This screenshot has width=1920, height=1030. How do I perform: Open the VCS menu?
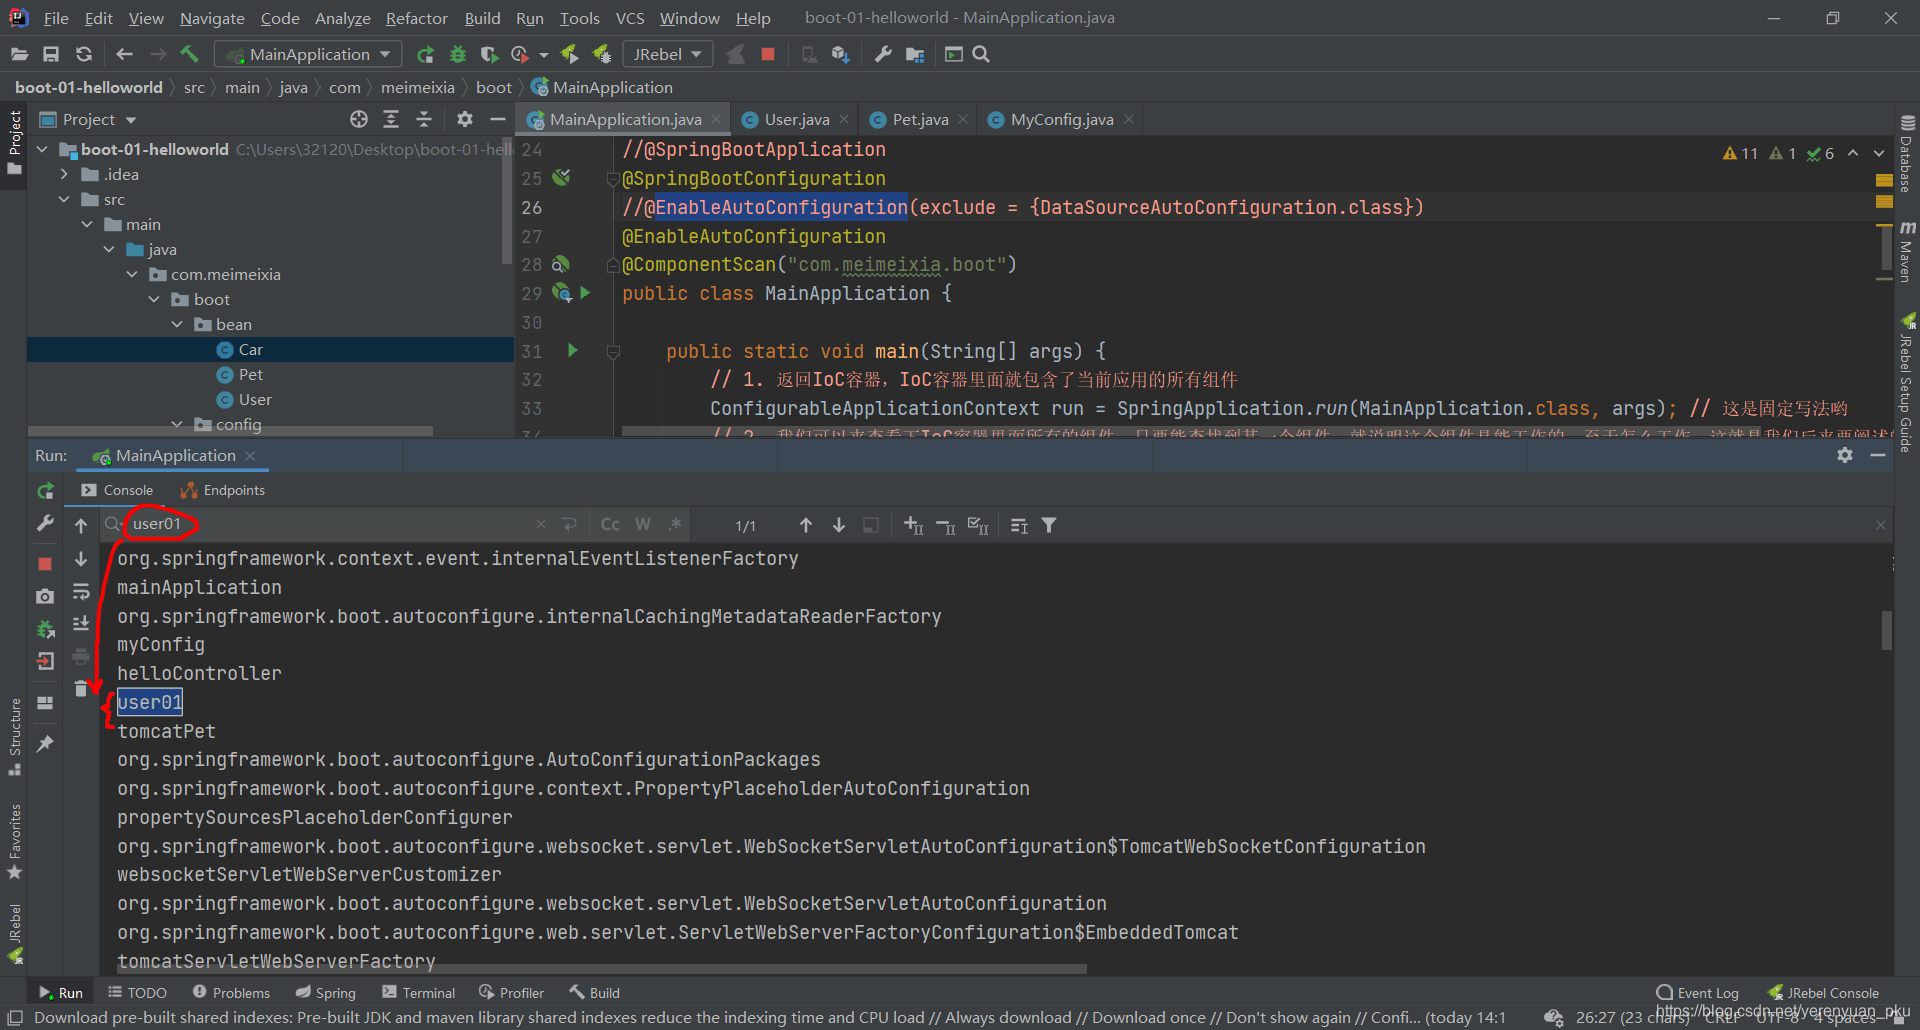(630, 18)
